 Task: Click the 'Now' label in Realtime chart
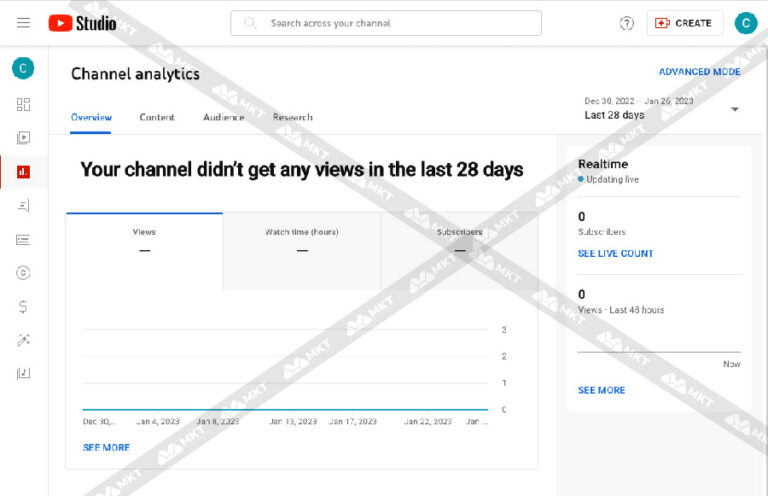click(732, 364)
